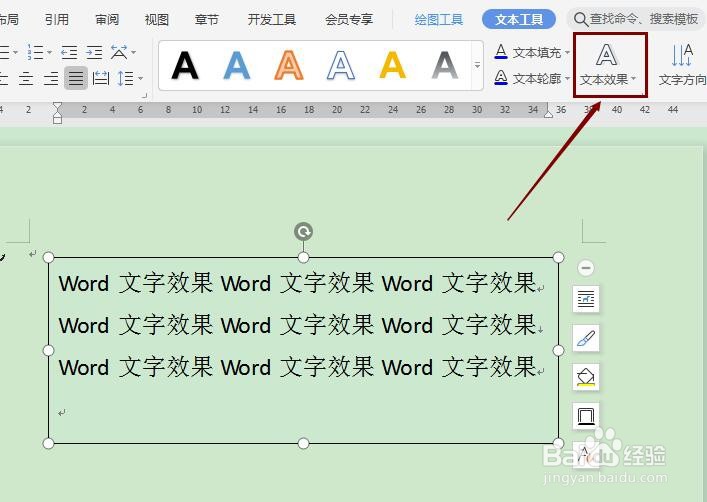Open the character spacing dropdown arrow
Image resolution: width=707 pixels, height=502 pixels.
coord(133,53)
